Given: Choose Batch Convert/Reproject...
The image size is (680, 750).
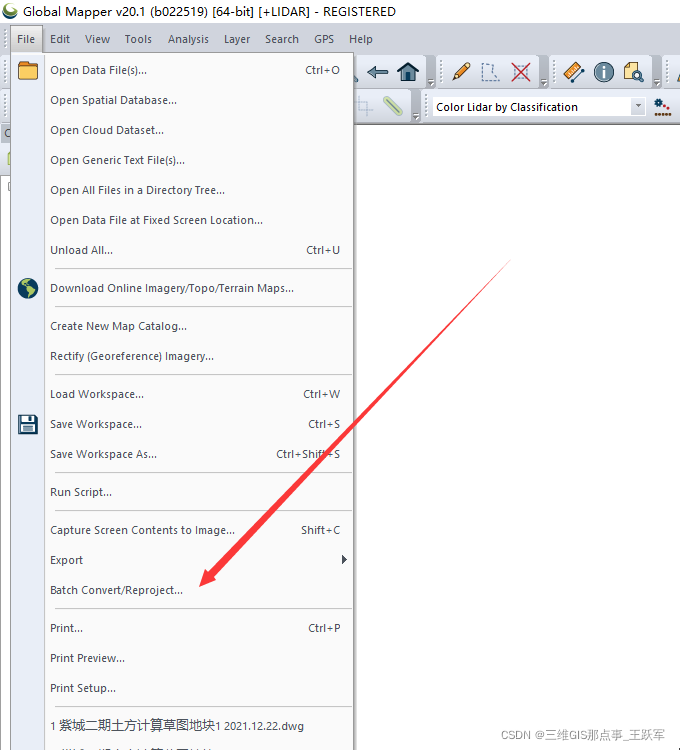Looking at the screenshot, I should tap(198, 590).
